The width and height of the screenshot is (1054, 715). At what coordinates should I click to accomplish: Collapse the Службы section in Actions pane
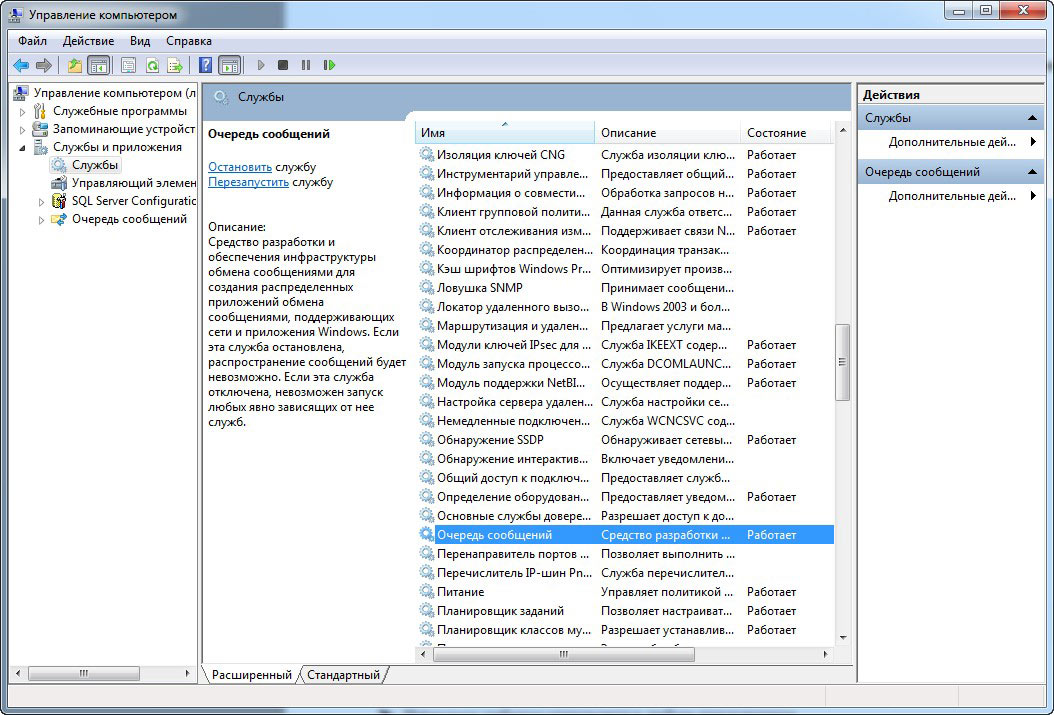tap(1032, 118)
